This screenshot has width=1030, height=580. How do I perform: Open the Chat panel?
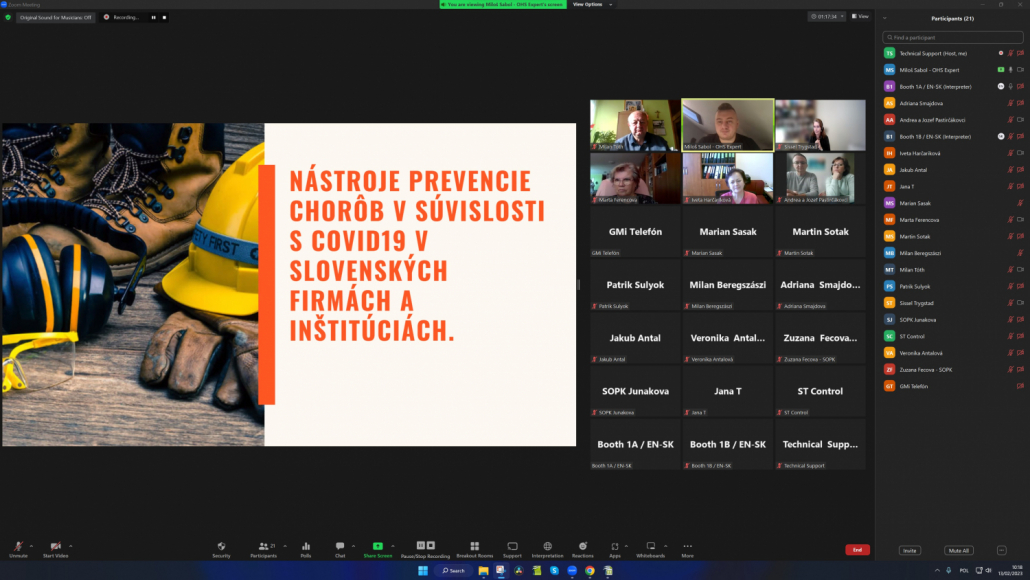pyautogui.click(x=340, y=547)
